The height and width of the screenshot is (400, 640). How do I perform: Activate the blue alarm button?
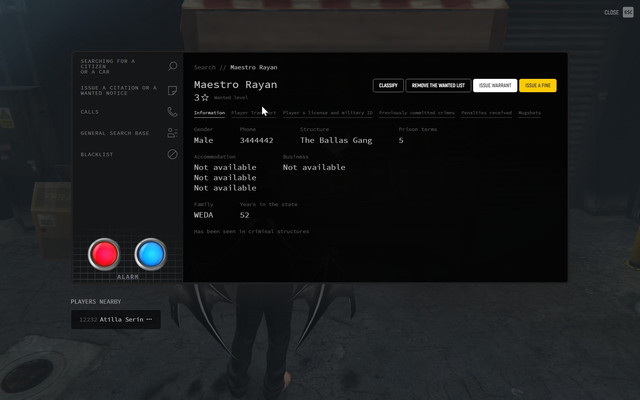[151, 254]
